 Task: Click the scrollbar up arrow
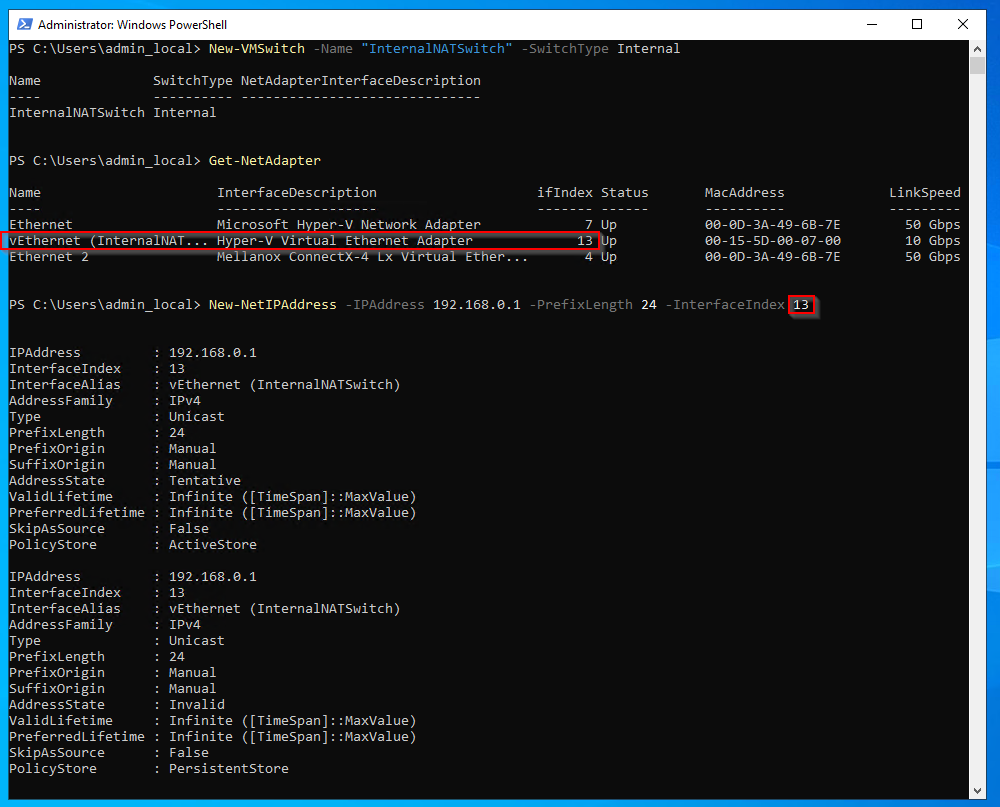pyautogui.click(x=977, y=48)
